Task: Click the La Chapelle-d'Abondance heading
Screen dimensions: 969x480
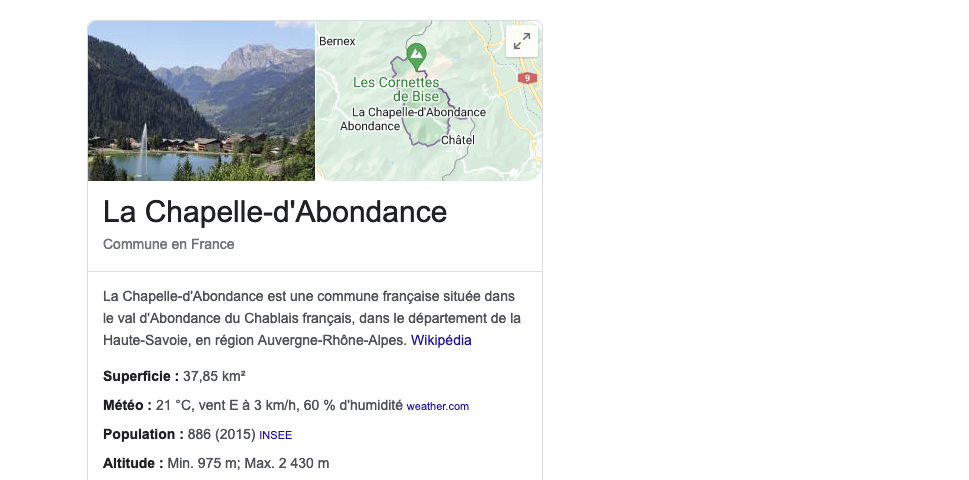Action: coord(275,212)
